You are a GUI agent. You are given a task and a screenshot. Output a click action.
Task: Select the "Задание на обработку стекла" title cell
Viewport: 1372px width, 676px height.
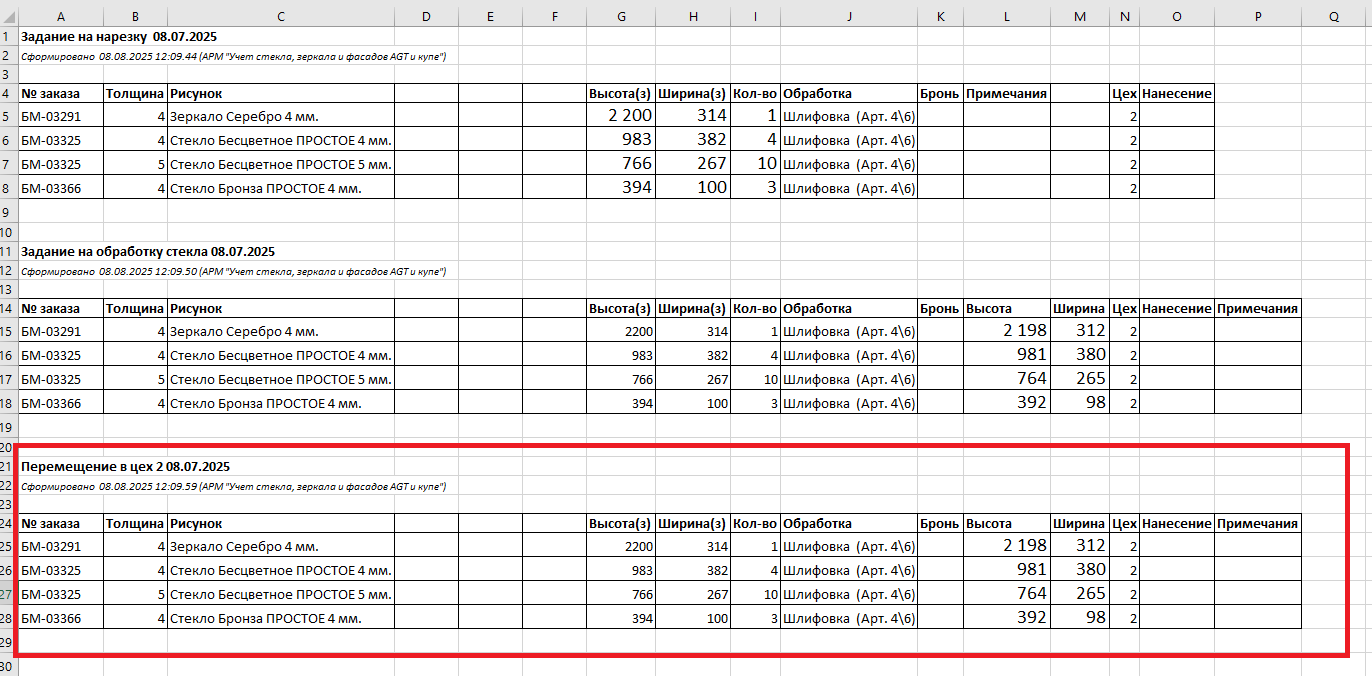point(148,252)
